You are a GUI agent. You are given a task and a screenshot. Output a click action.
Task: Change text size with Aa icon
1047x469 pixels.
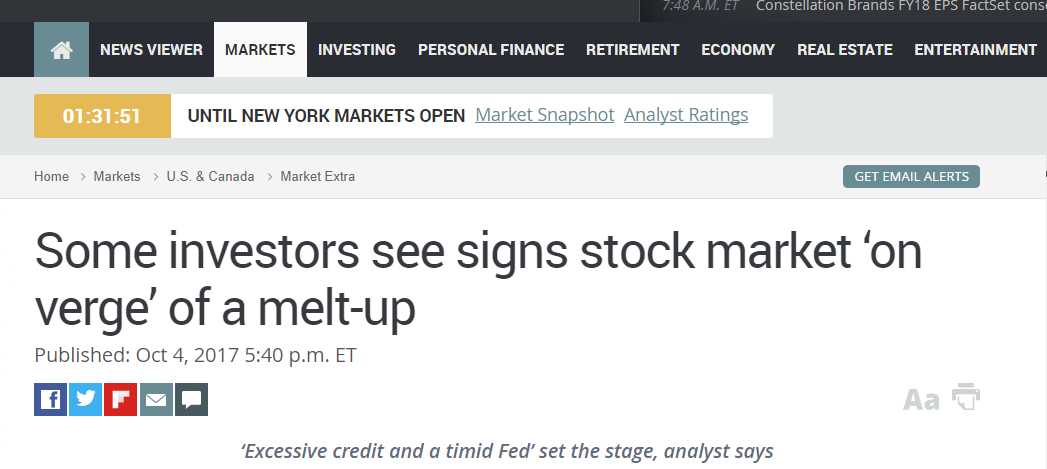(x=921, y=400)
